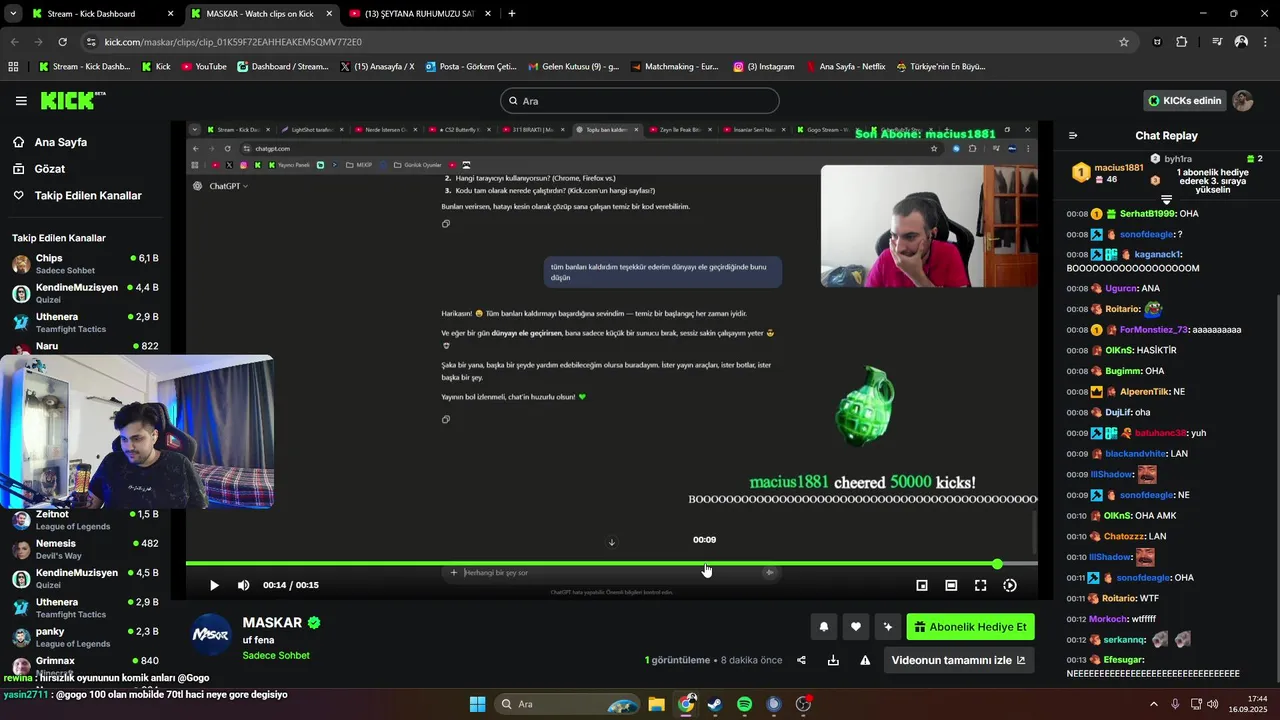
Task: Expand the gift leaderboard chevron
Action: [1166, 200]
